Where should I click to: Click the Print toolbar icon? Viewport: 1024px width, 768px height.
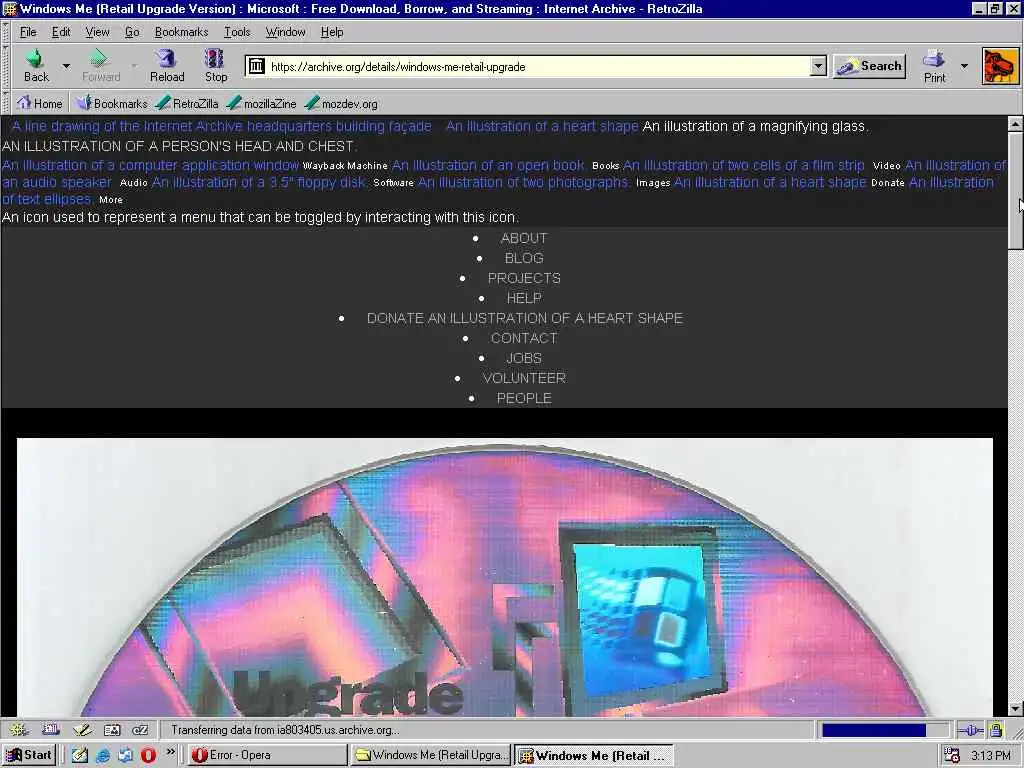click(x=934, y=67)
